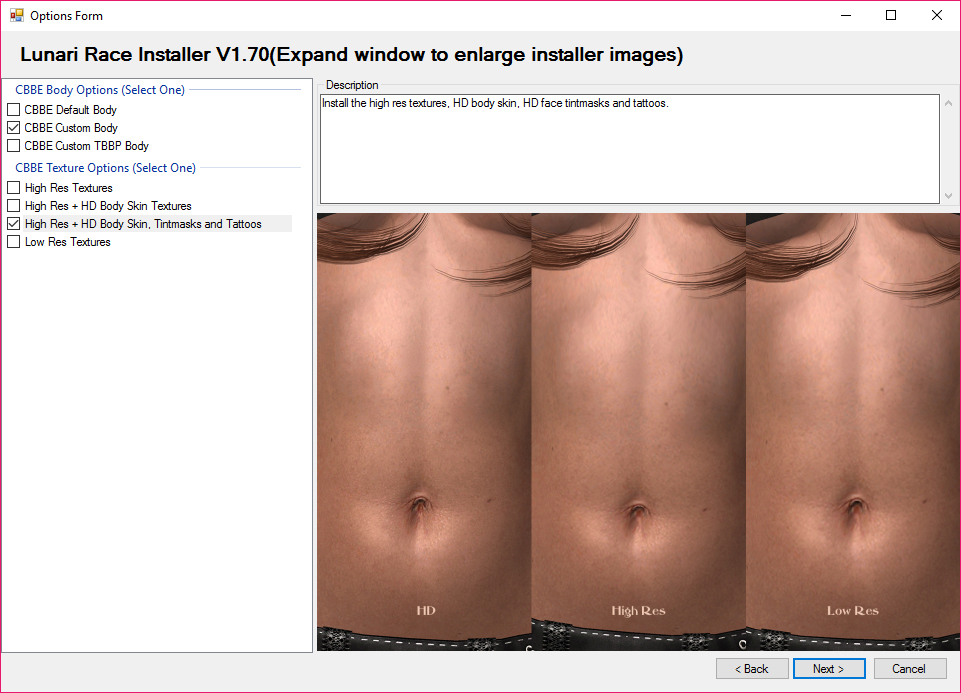The width and height of the screenshot is (961, 693).
Task: Click the CBBE Texture Options group header
Action: (105, 167)
